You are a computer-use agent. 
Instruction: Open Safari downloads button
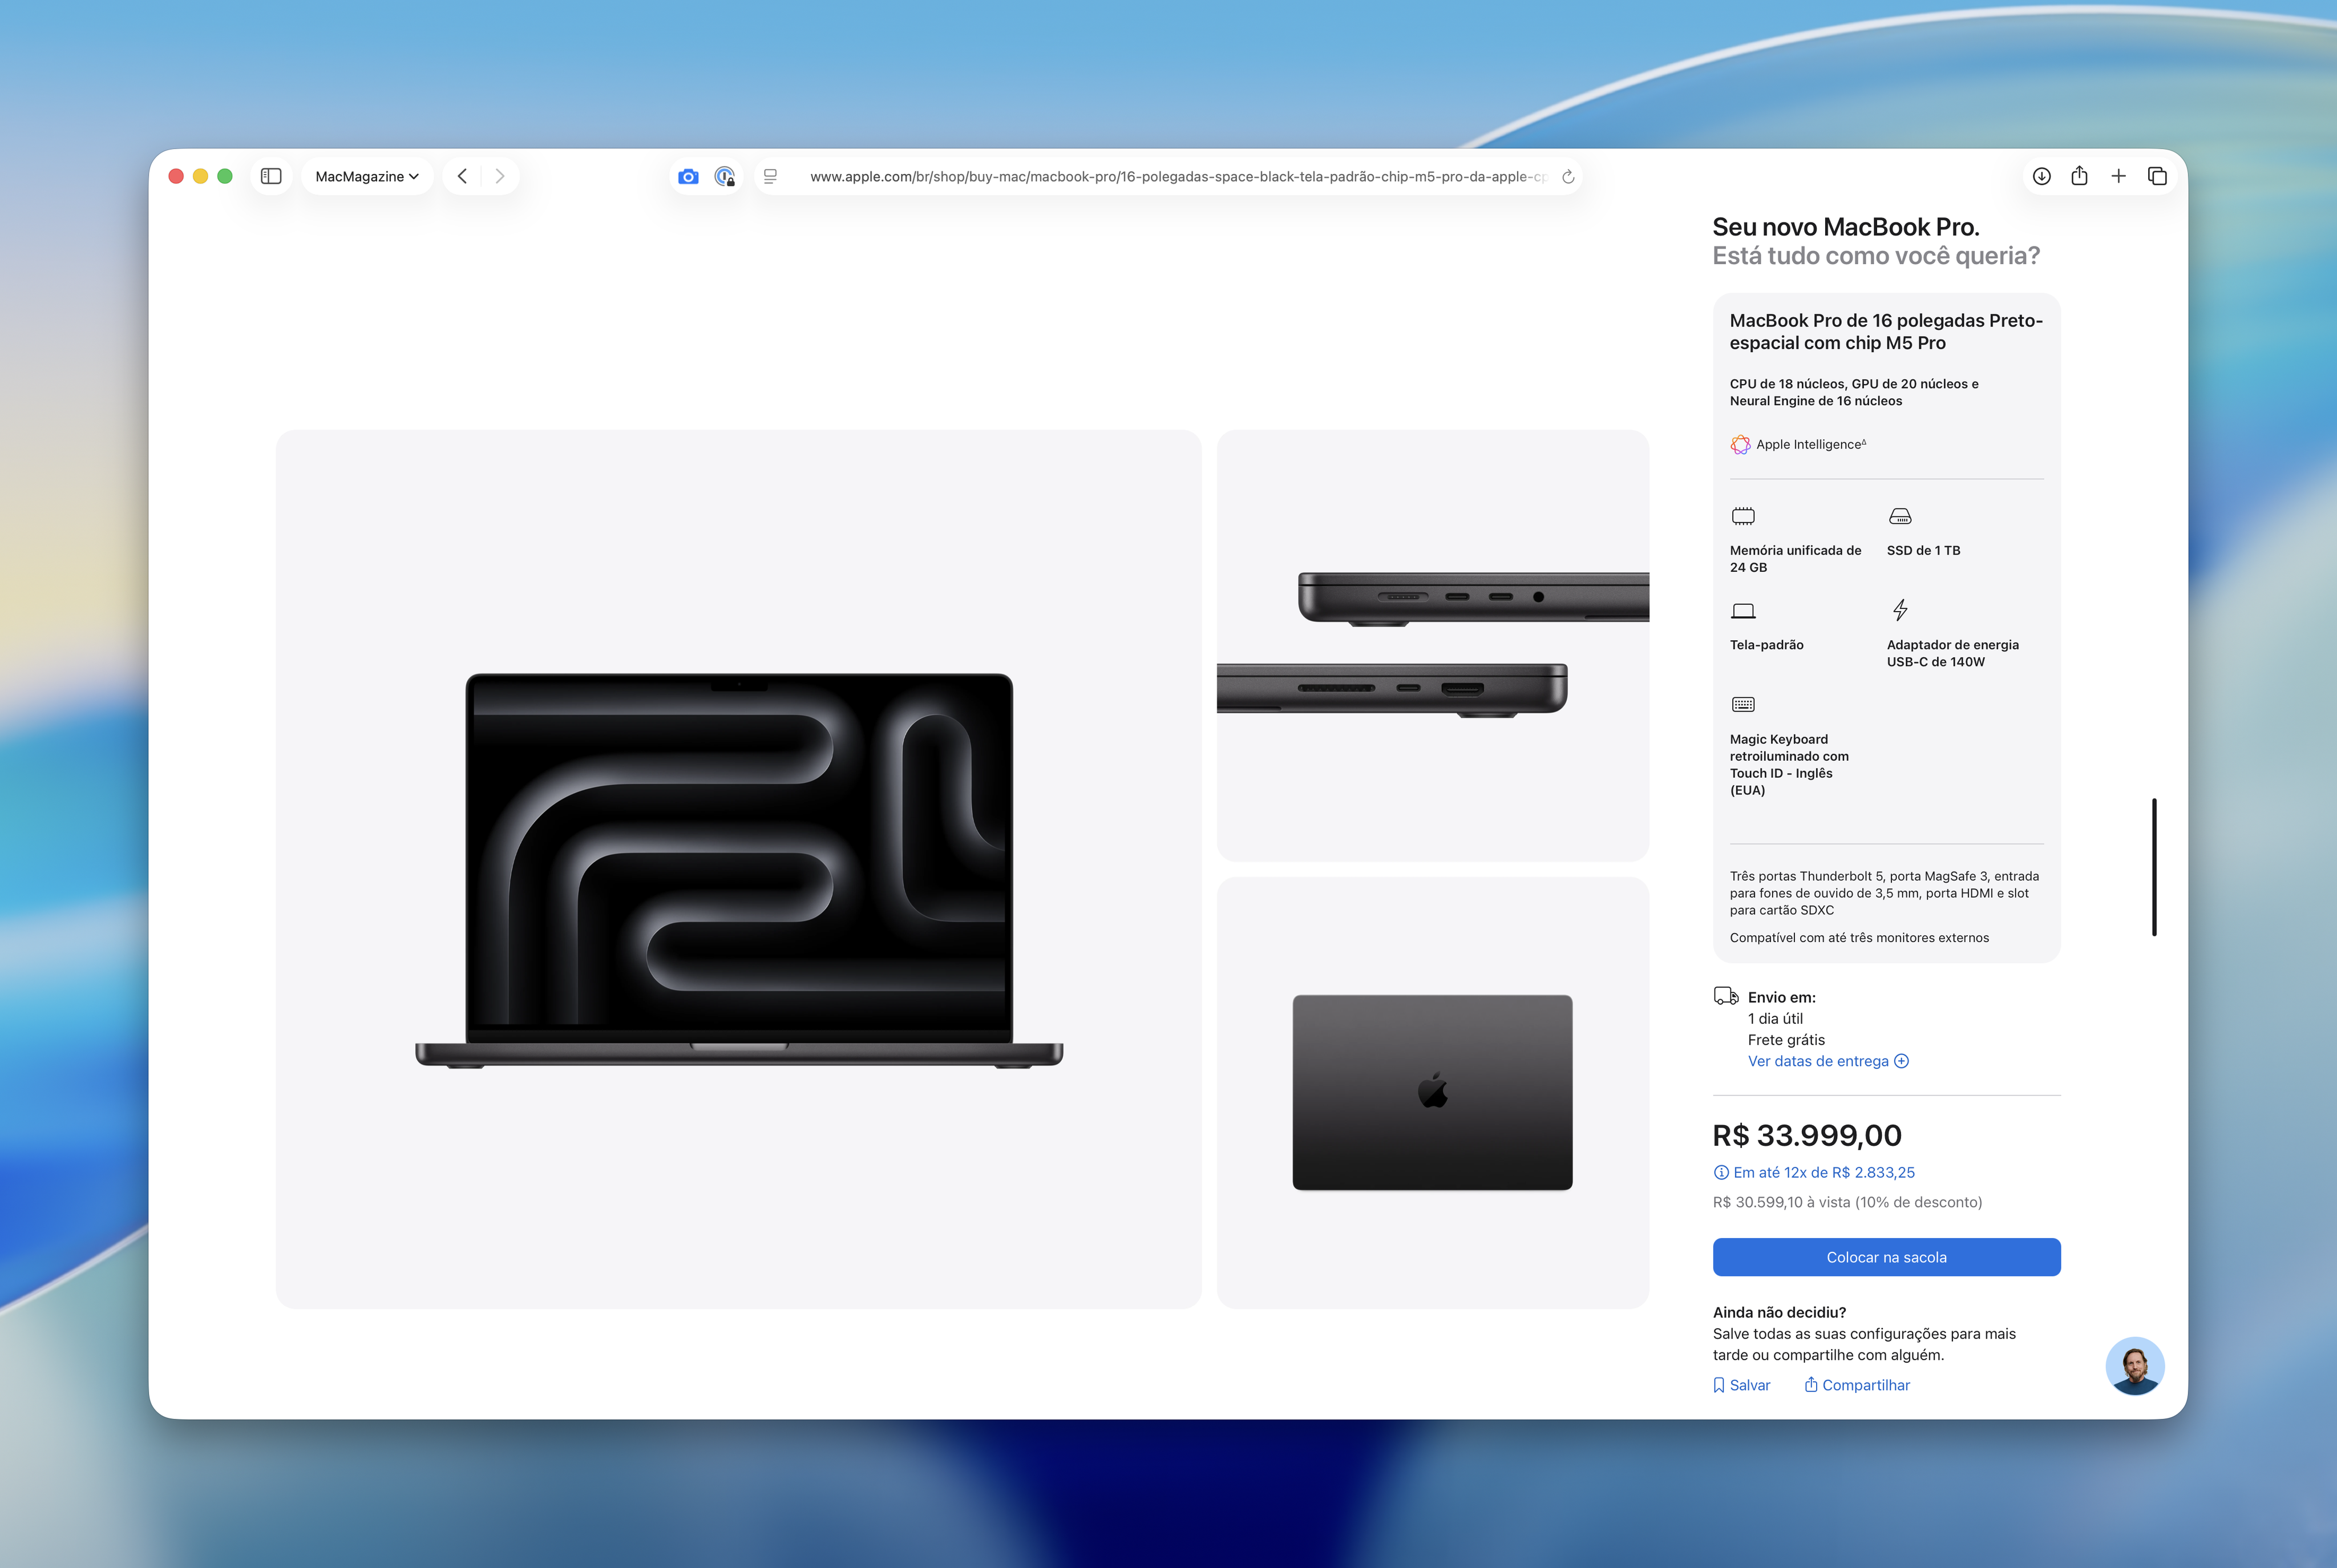2041,176
